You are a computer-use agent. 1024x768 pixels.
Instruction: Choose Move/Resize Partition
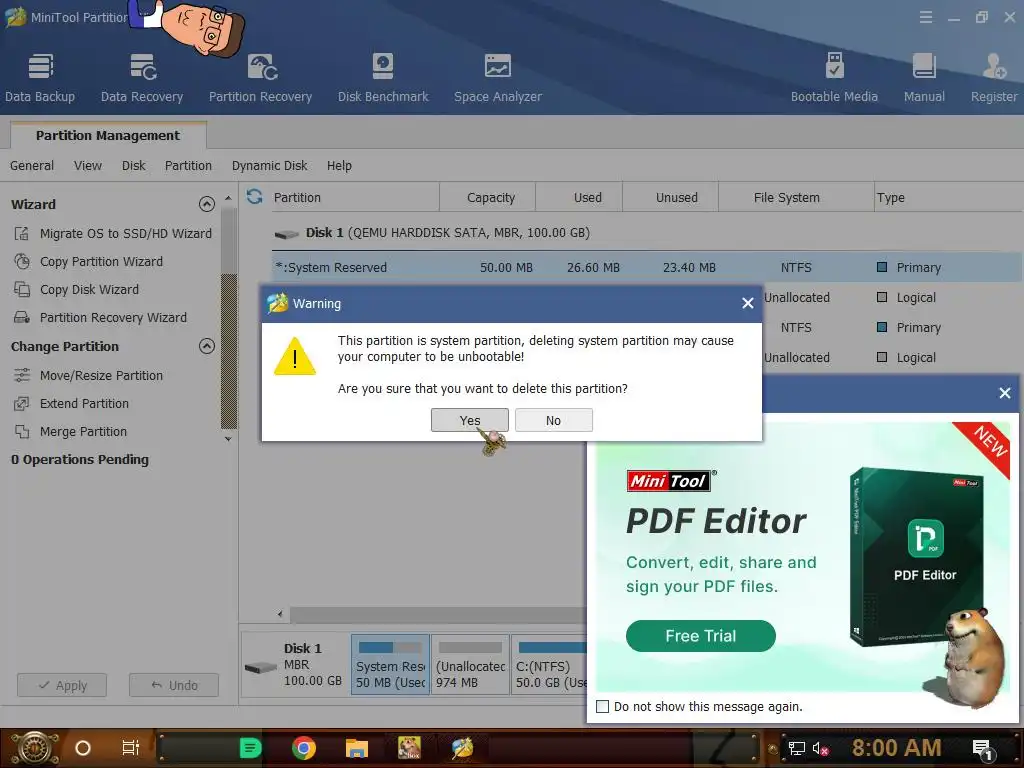[88, 376]
